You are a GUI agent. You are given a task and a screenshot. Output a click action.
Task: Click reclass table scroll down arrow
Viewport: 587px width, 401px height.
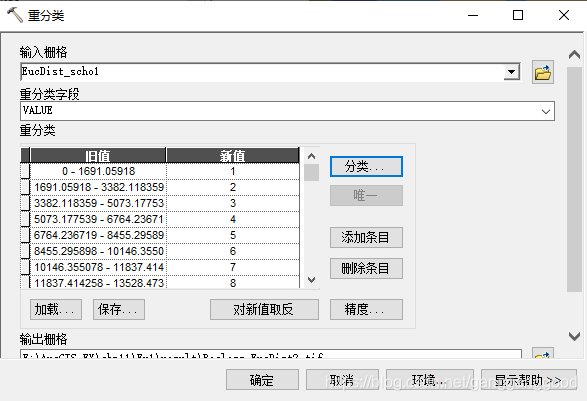[311, 280]
